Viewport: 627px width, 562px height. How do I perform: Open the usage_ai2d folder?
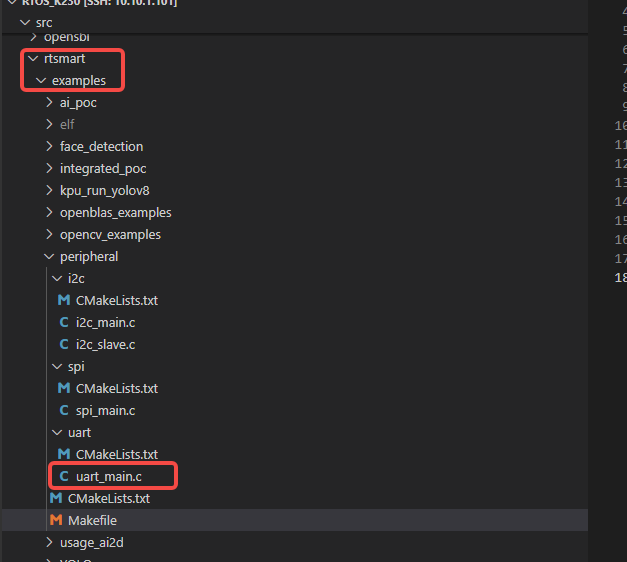91,542
